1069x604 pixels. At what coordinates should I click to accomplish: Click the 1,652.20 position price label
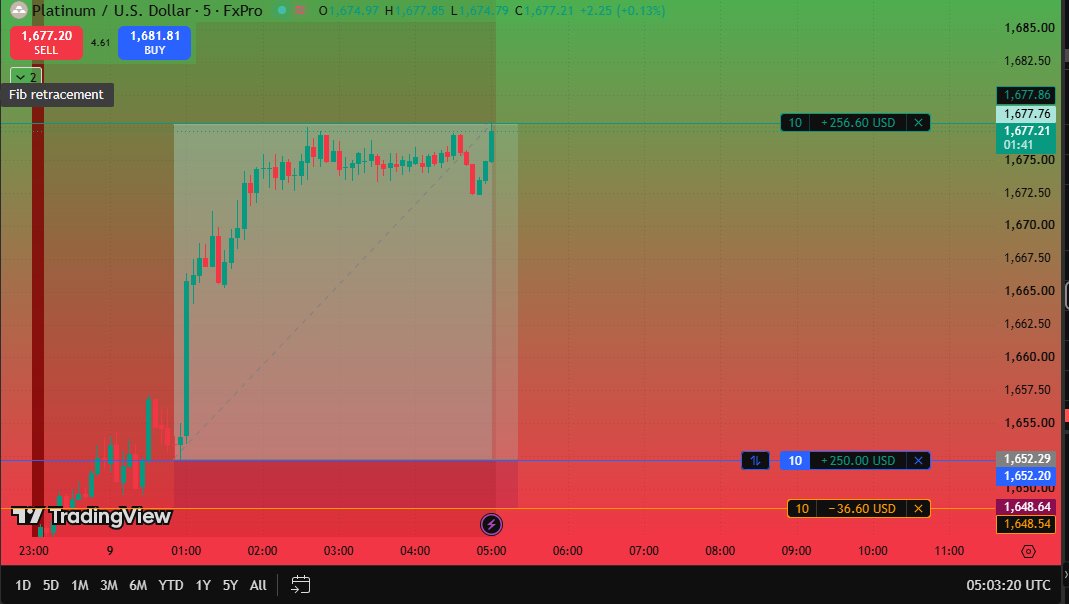1026,476
